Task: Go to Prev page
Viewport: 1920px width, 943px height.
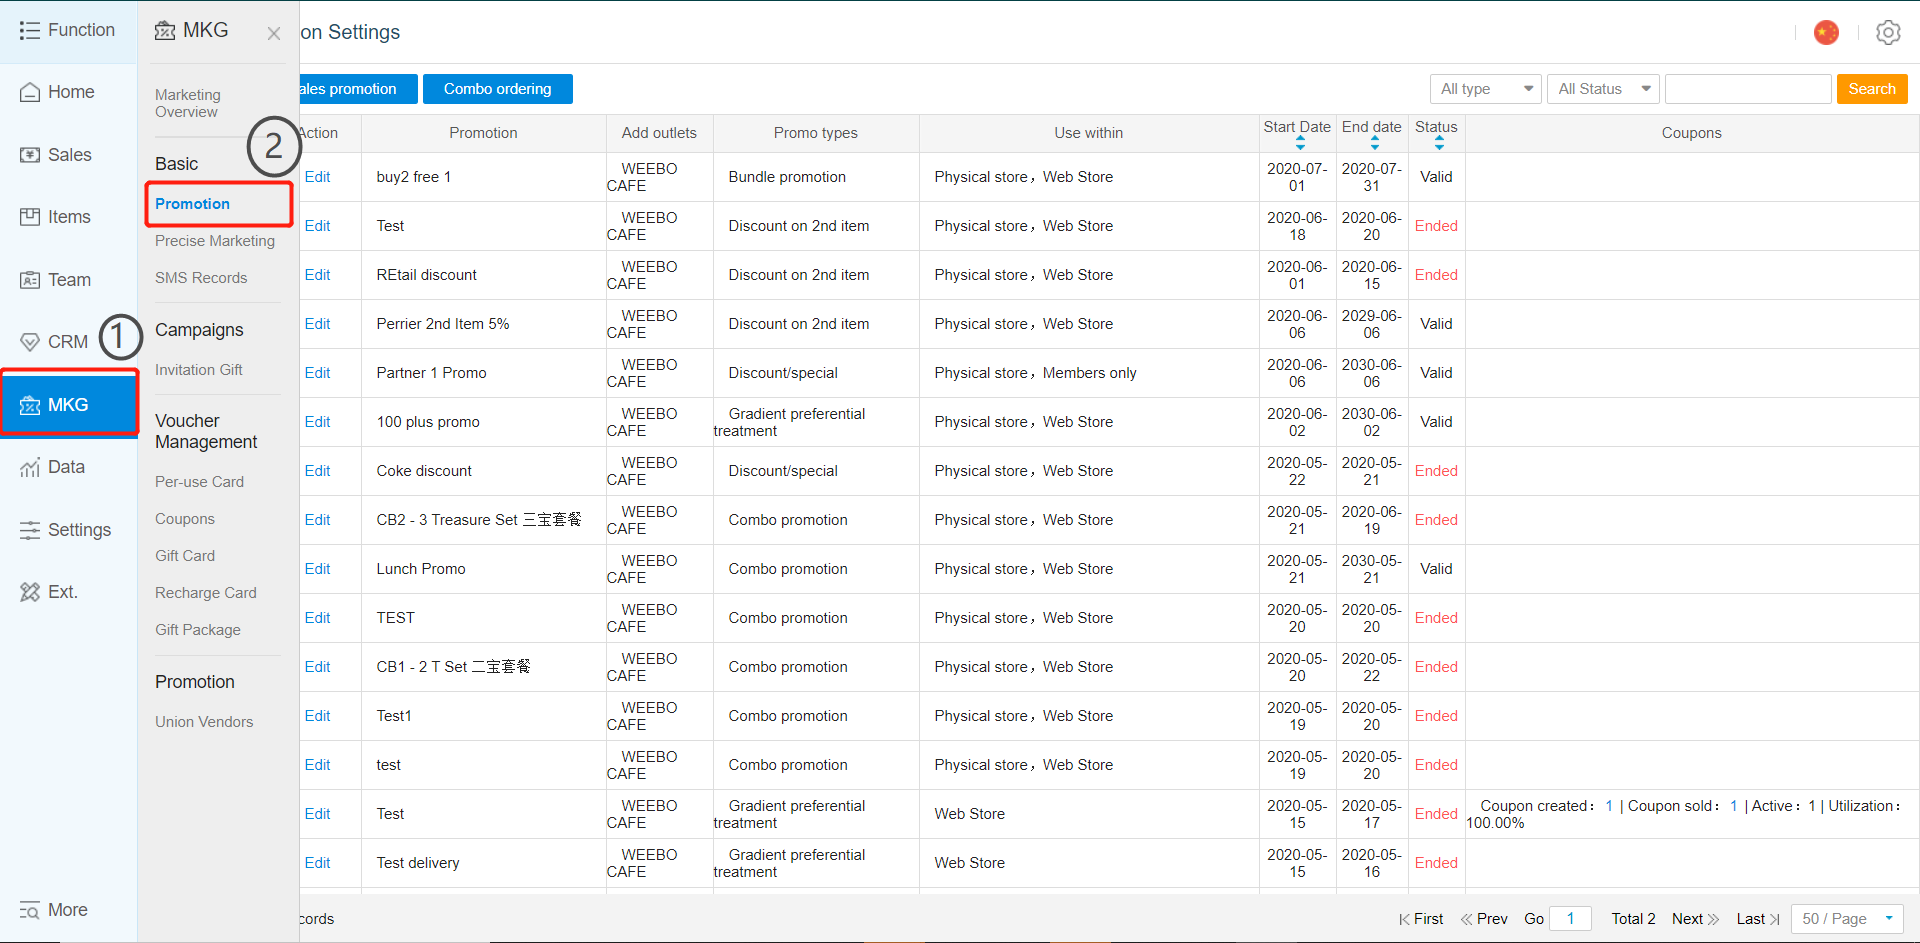Action: 1484,919
